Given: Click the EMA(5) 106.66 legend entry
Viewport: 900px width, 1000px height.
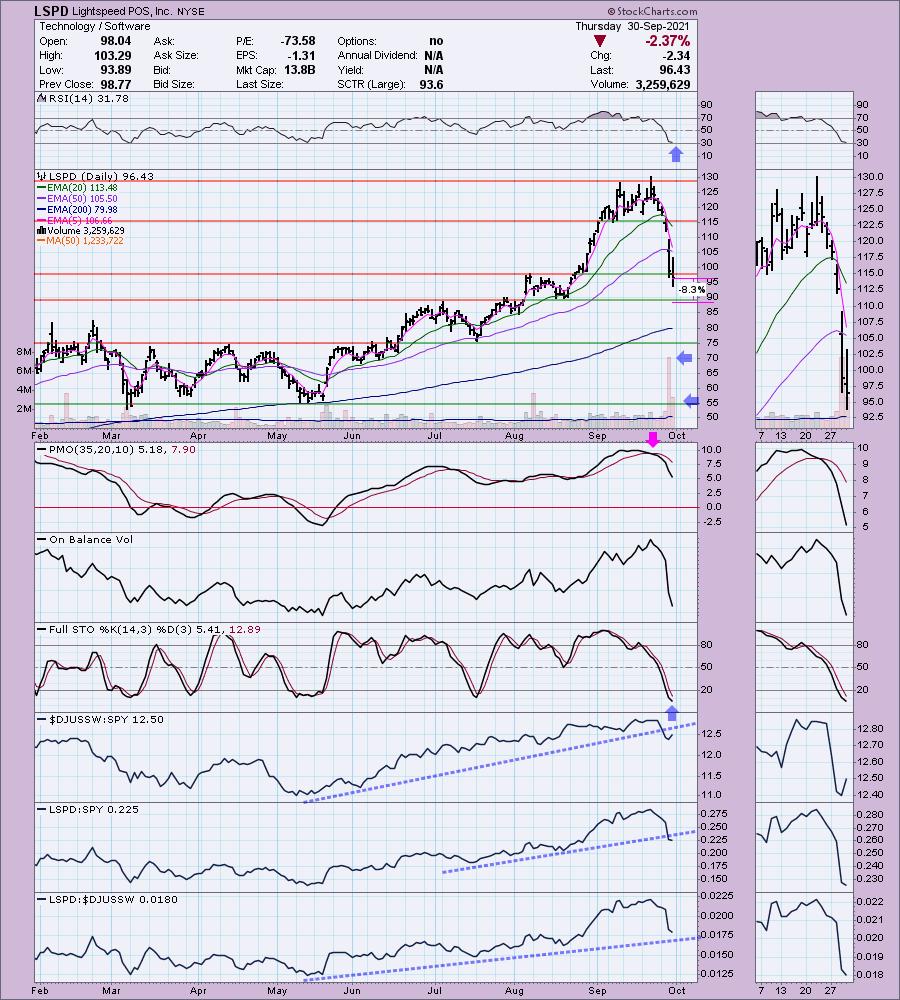Looking at the screenshot, I should 79,220.
